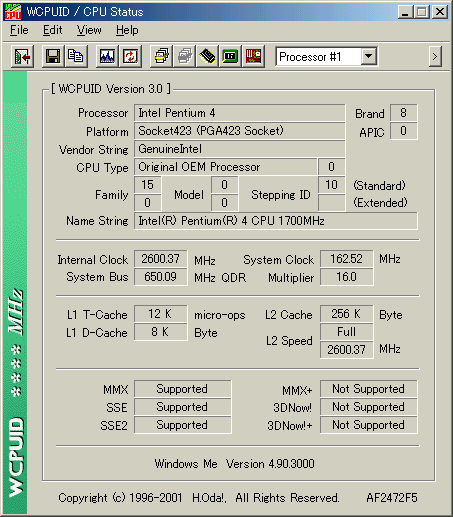
Task: Click the AF2472F5 code text
Action: click(x=392, y=498)
